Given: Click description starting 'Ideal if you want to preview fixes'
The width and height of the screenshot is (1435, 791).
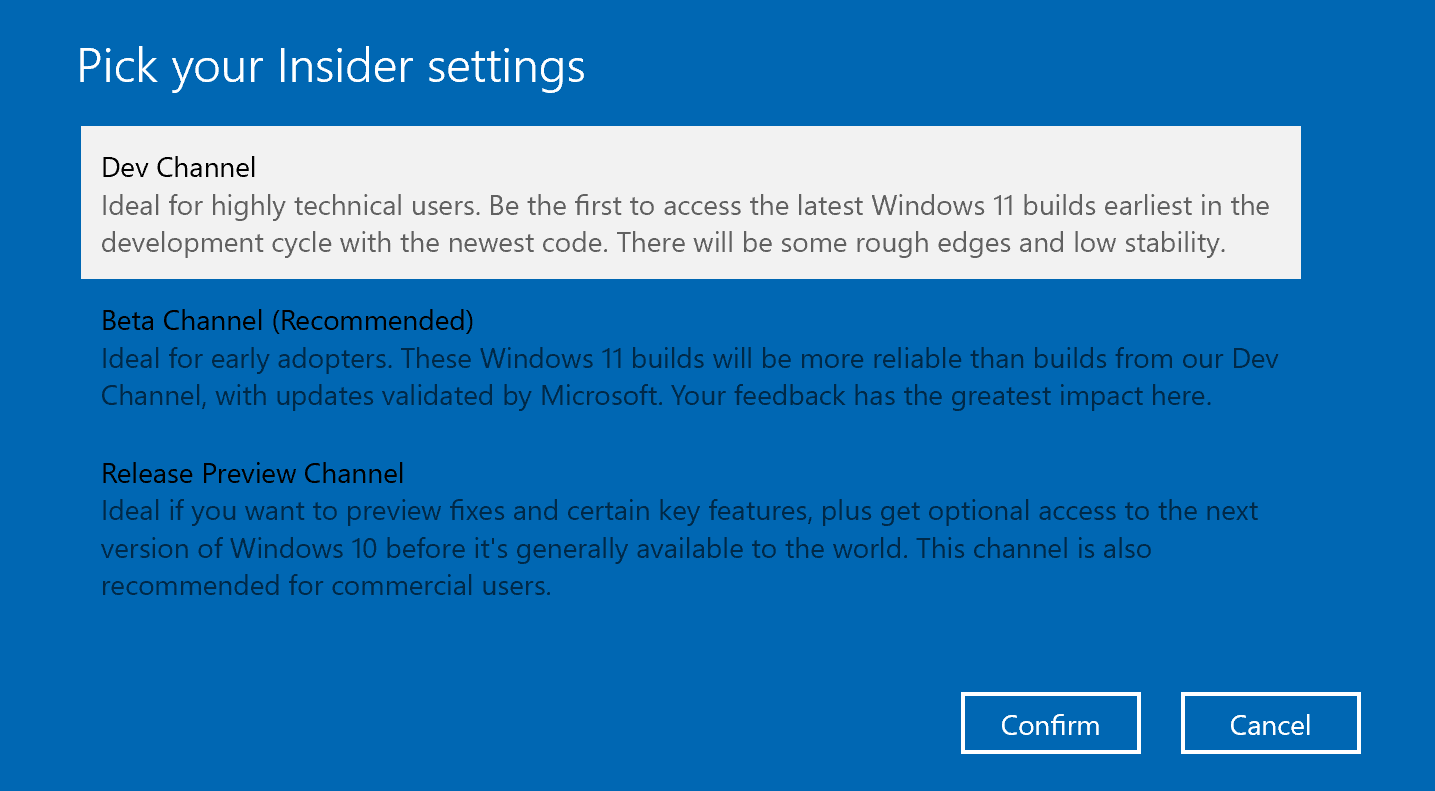Looking at the screenshot, I should (680, 512).
